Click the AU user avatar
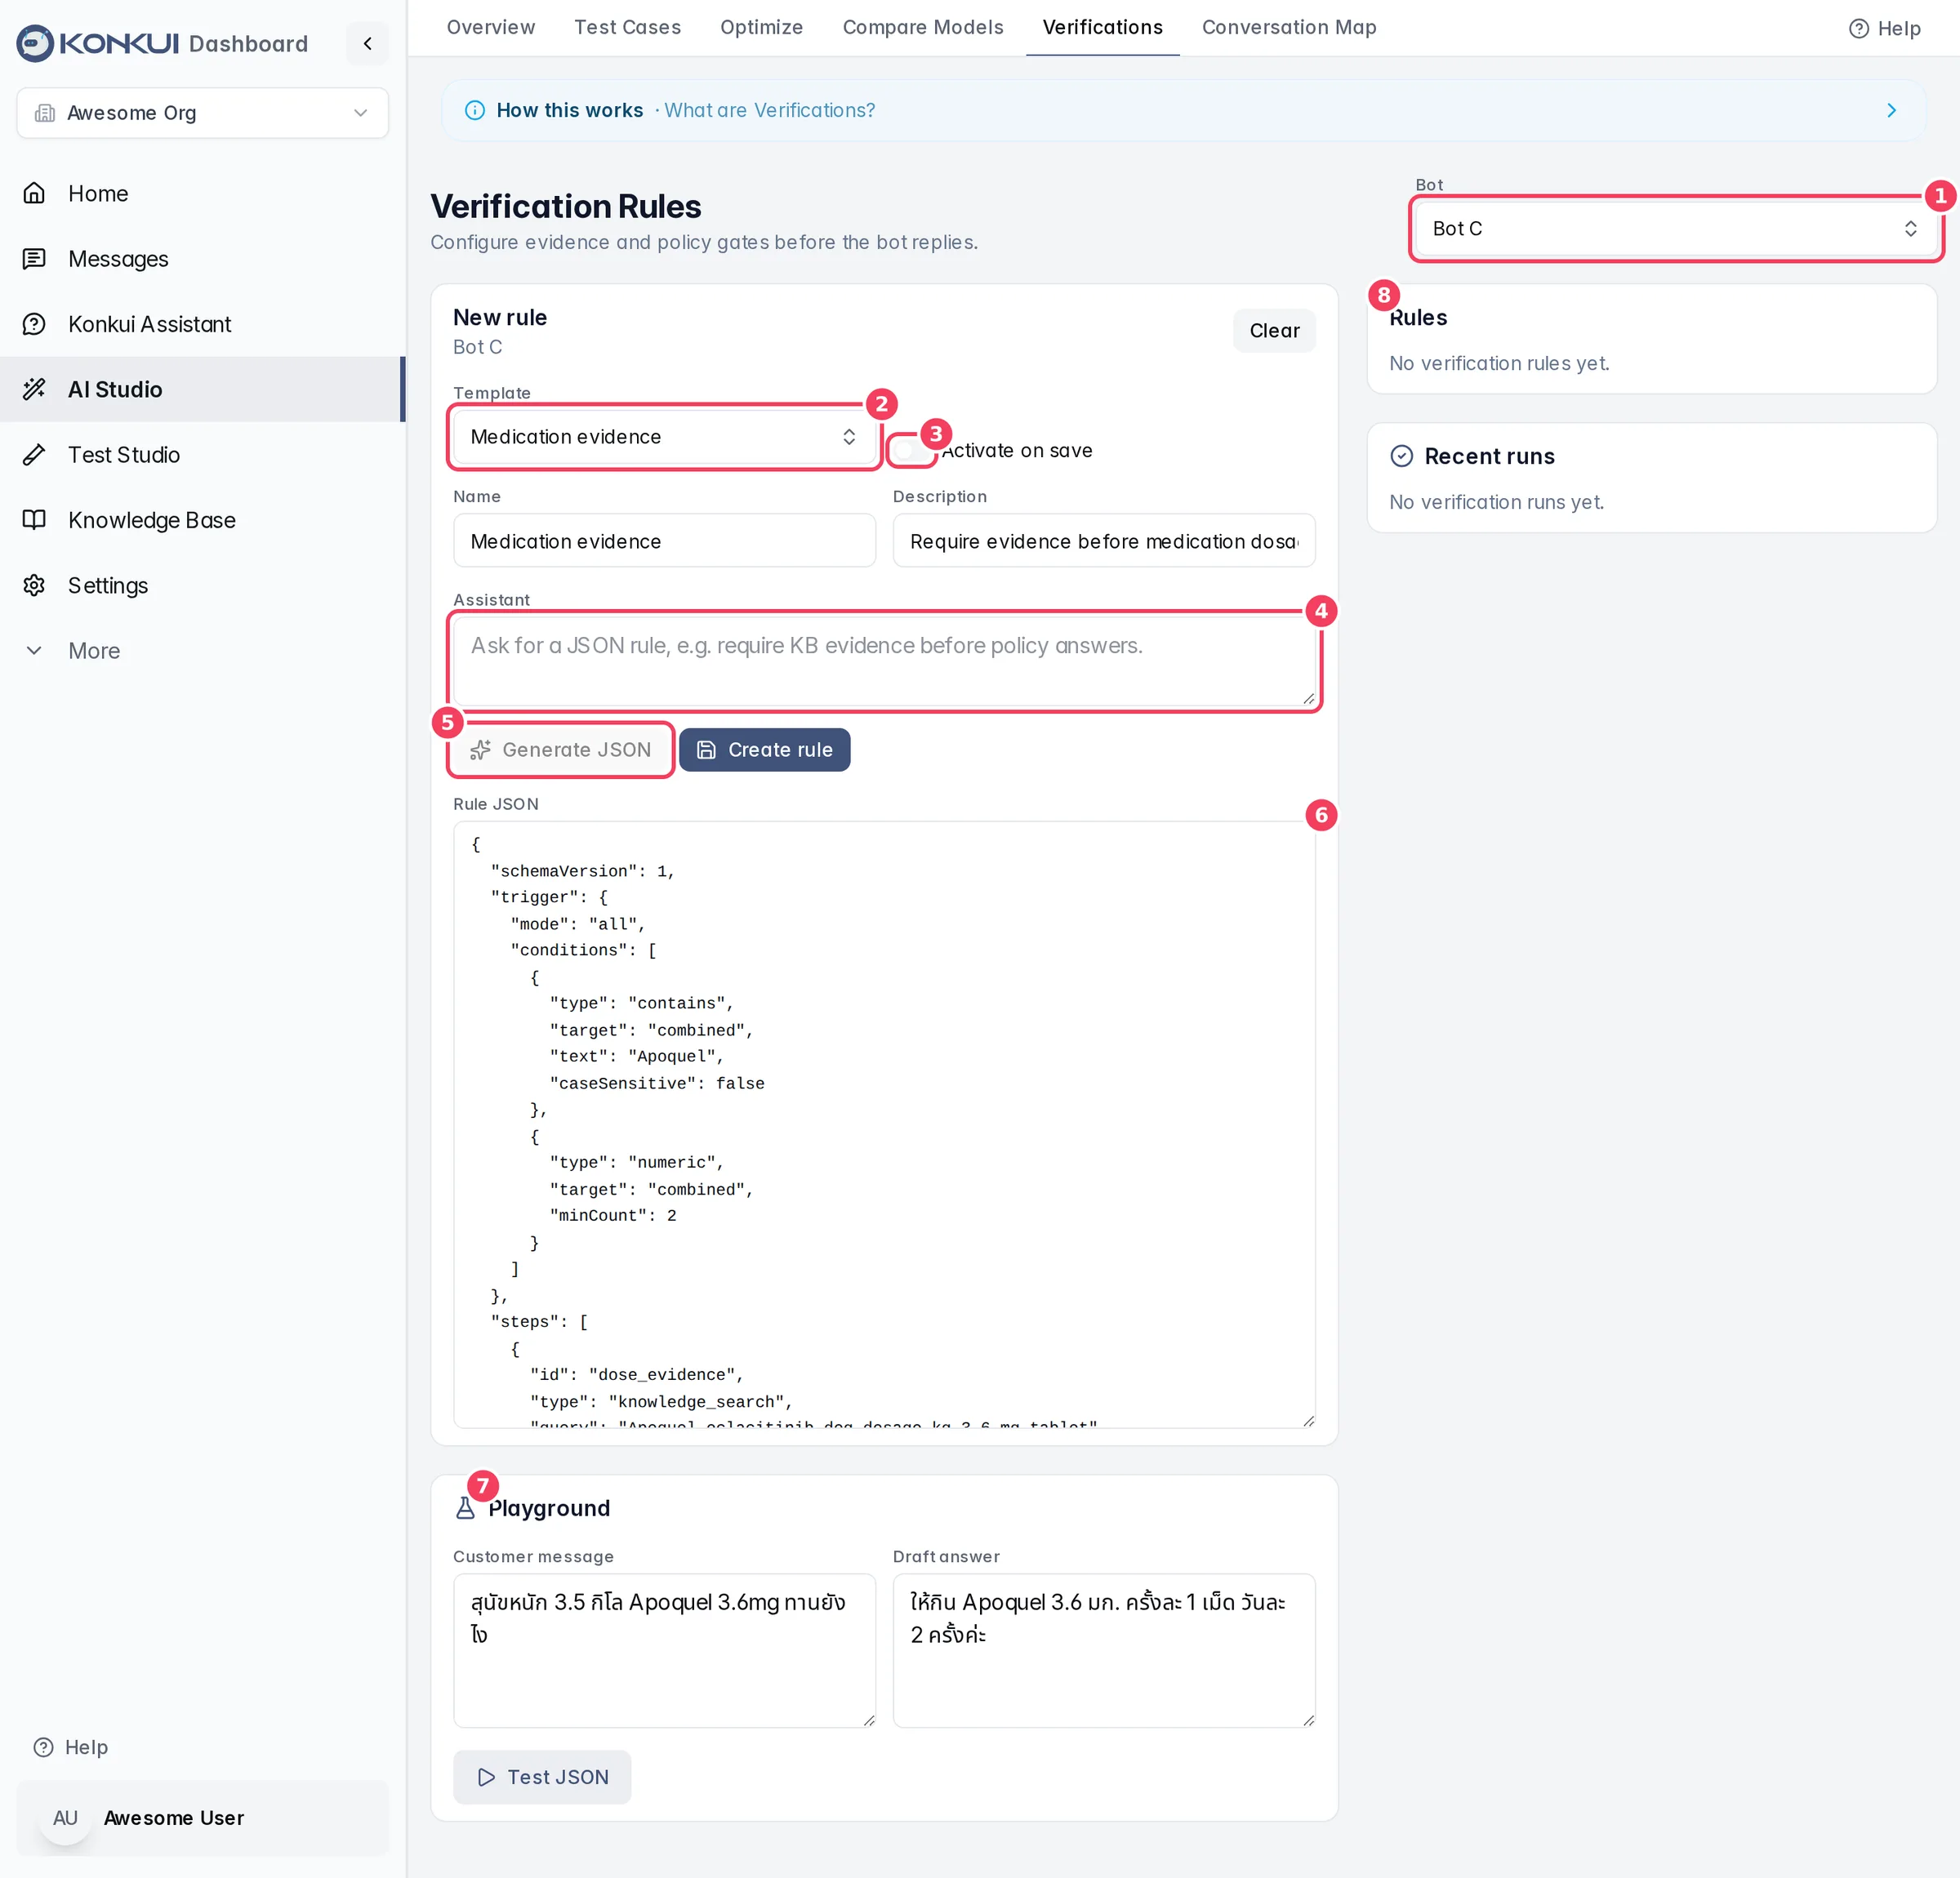Viewport: 1960px width, 1878px height. [x=65, y=1817]
